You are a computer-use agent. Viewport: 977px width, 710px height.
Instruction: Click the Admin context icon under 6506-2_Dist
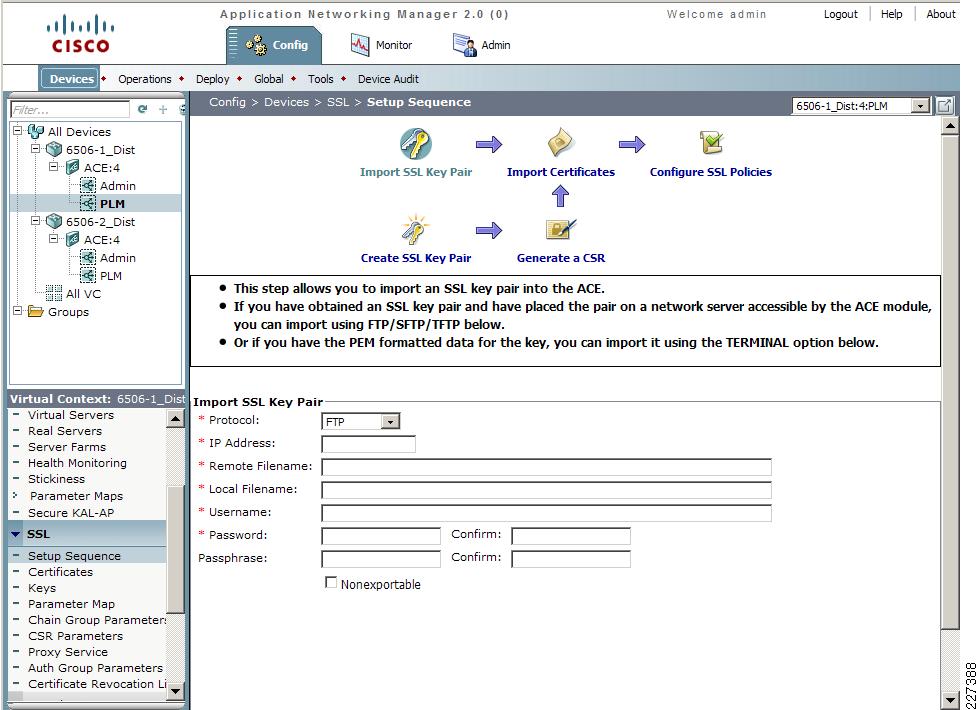click(x=88, y=257)
